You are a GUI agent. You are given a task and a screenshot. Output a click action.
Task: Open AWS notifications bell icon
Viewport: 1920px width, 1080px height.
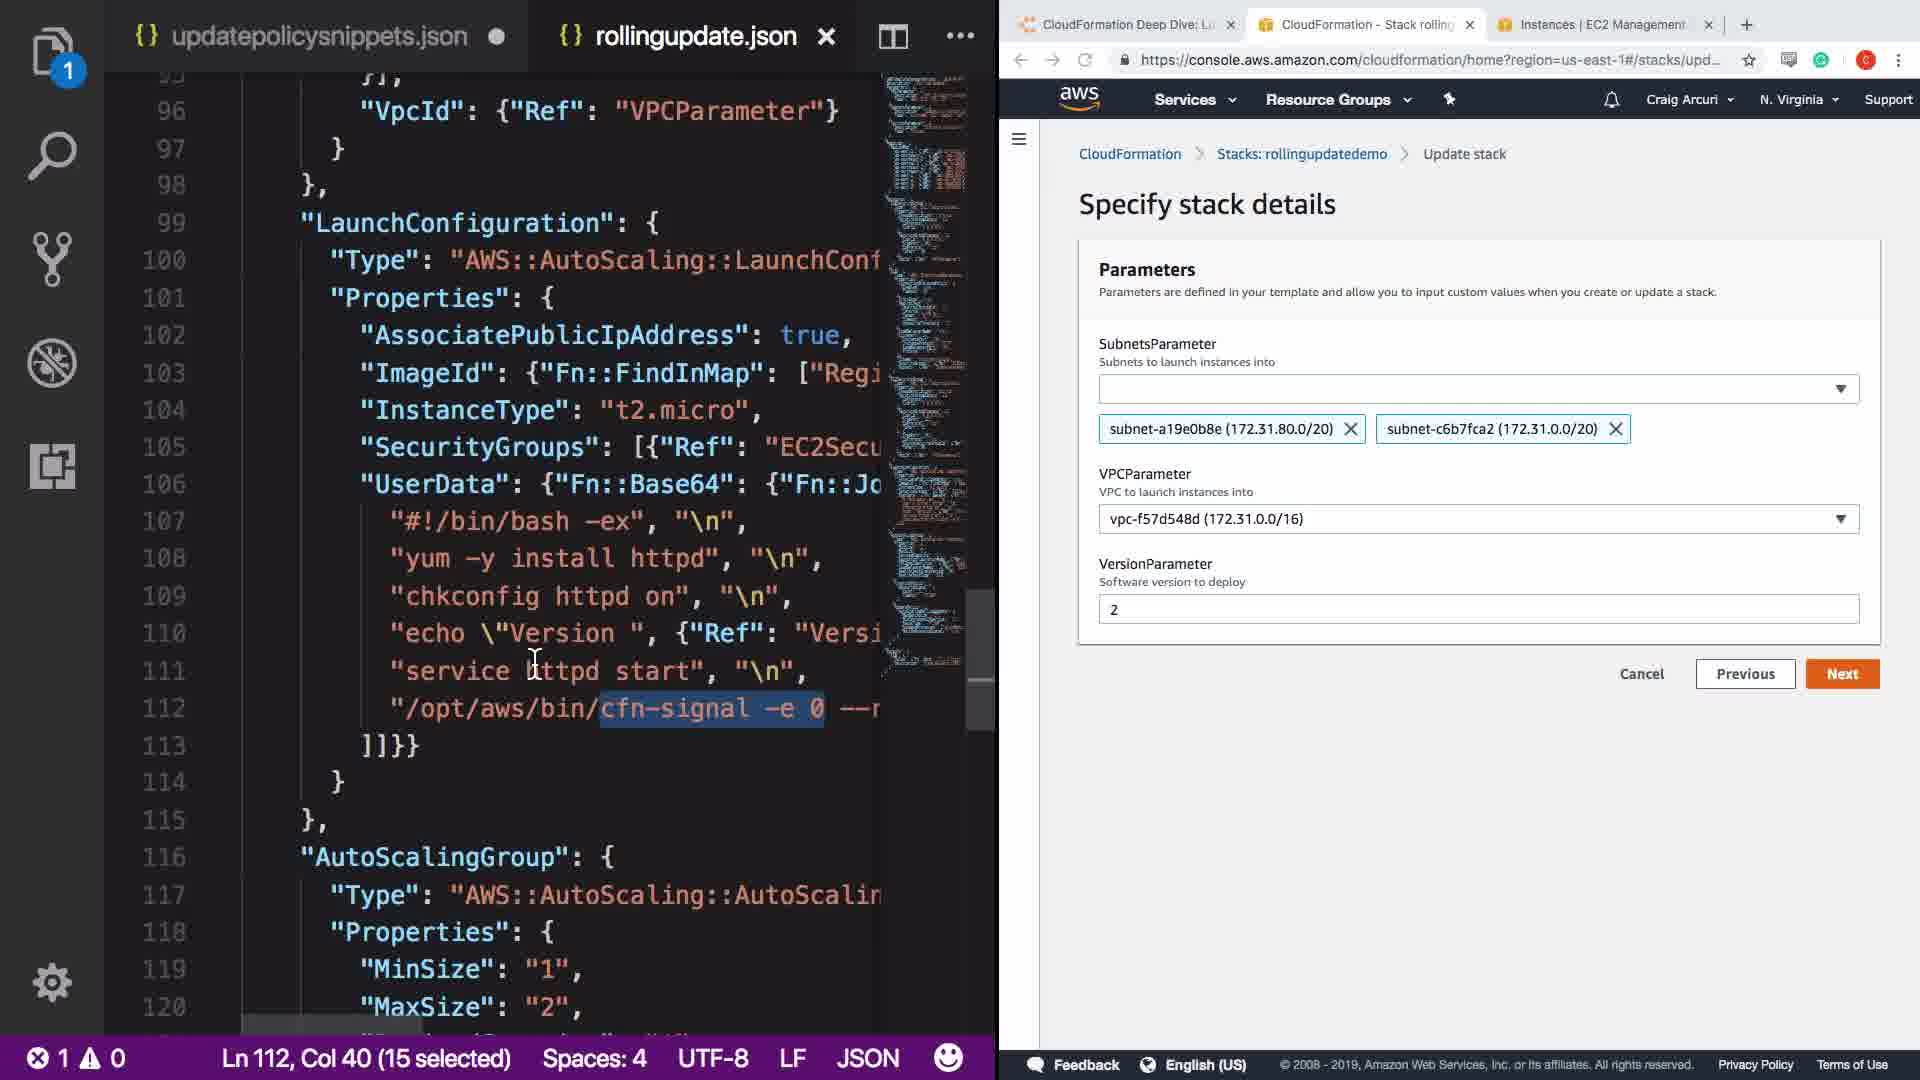(x=1611, y=100)
